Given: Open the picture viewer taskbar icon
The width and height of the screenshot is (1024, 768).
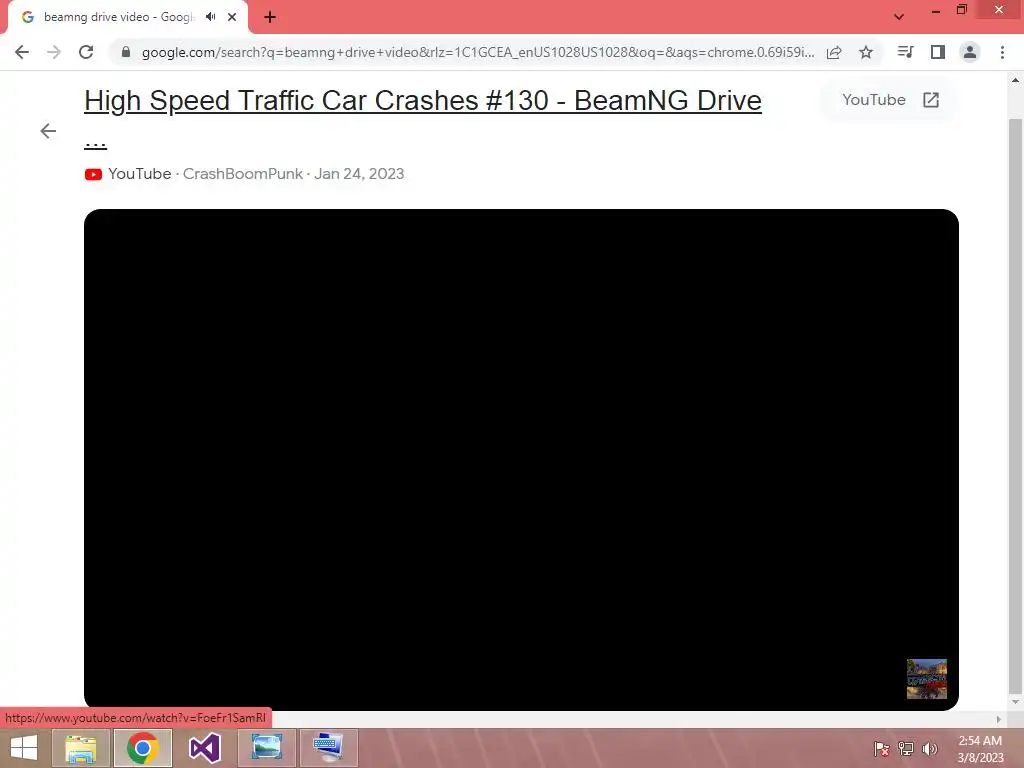Looking at the screenshot, I should [266, 748].
